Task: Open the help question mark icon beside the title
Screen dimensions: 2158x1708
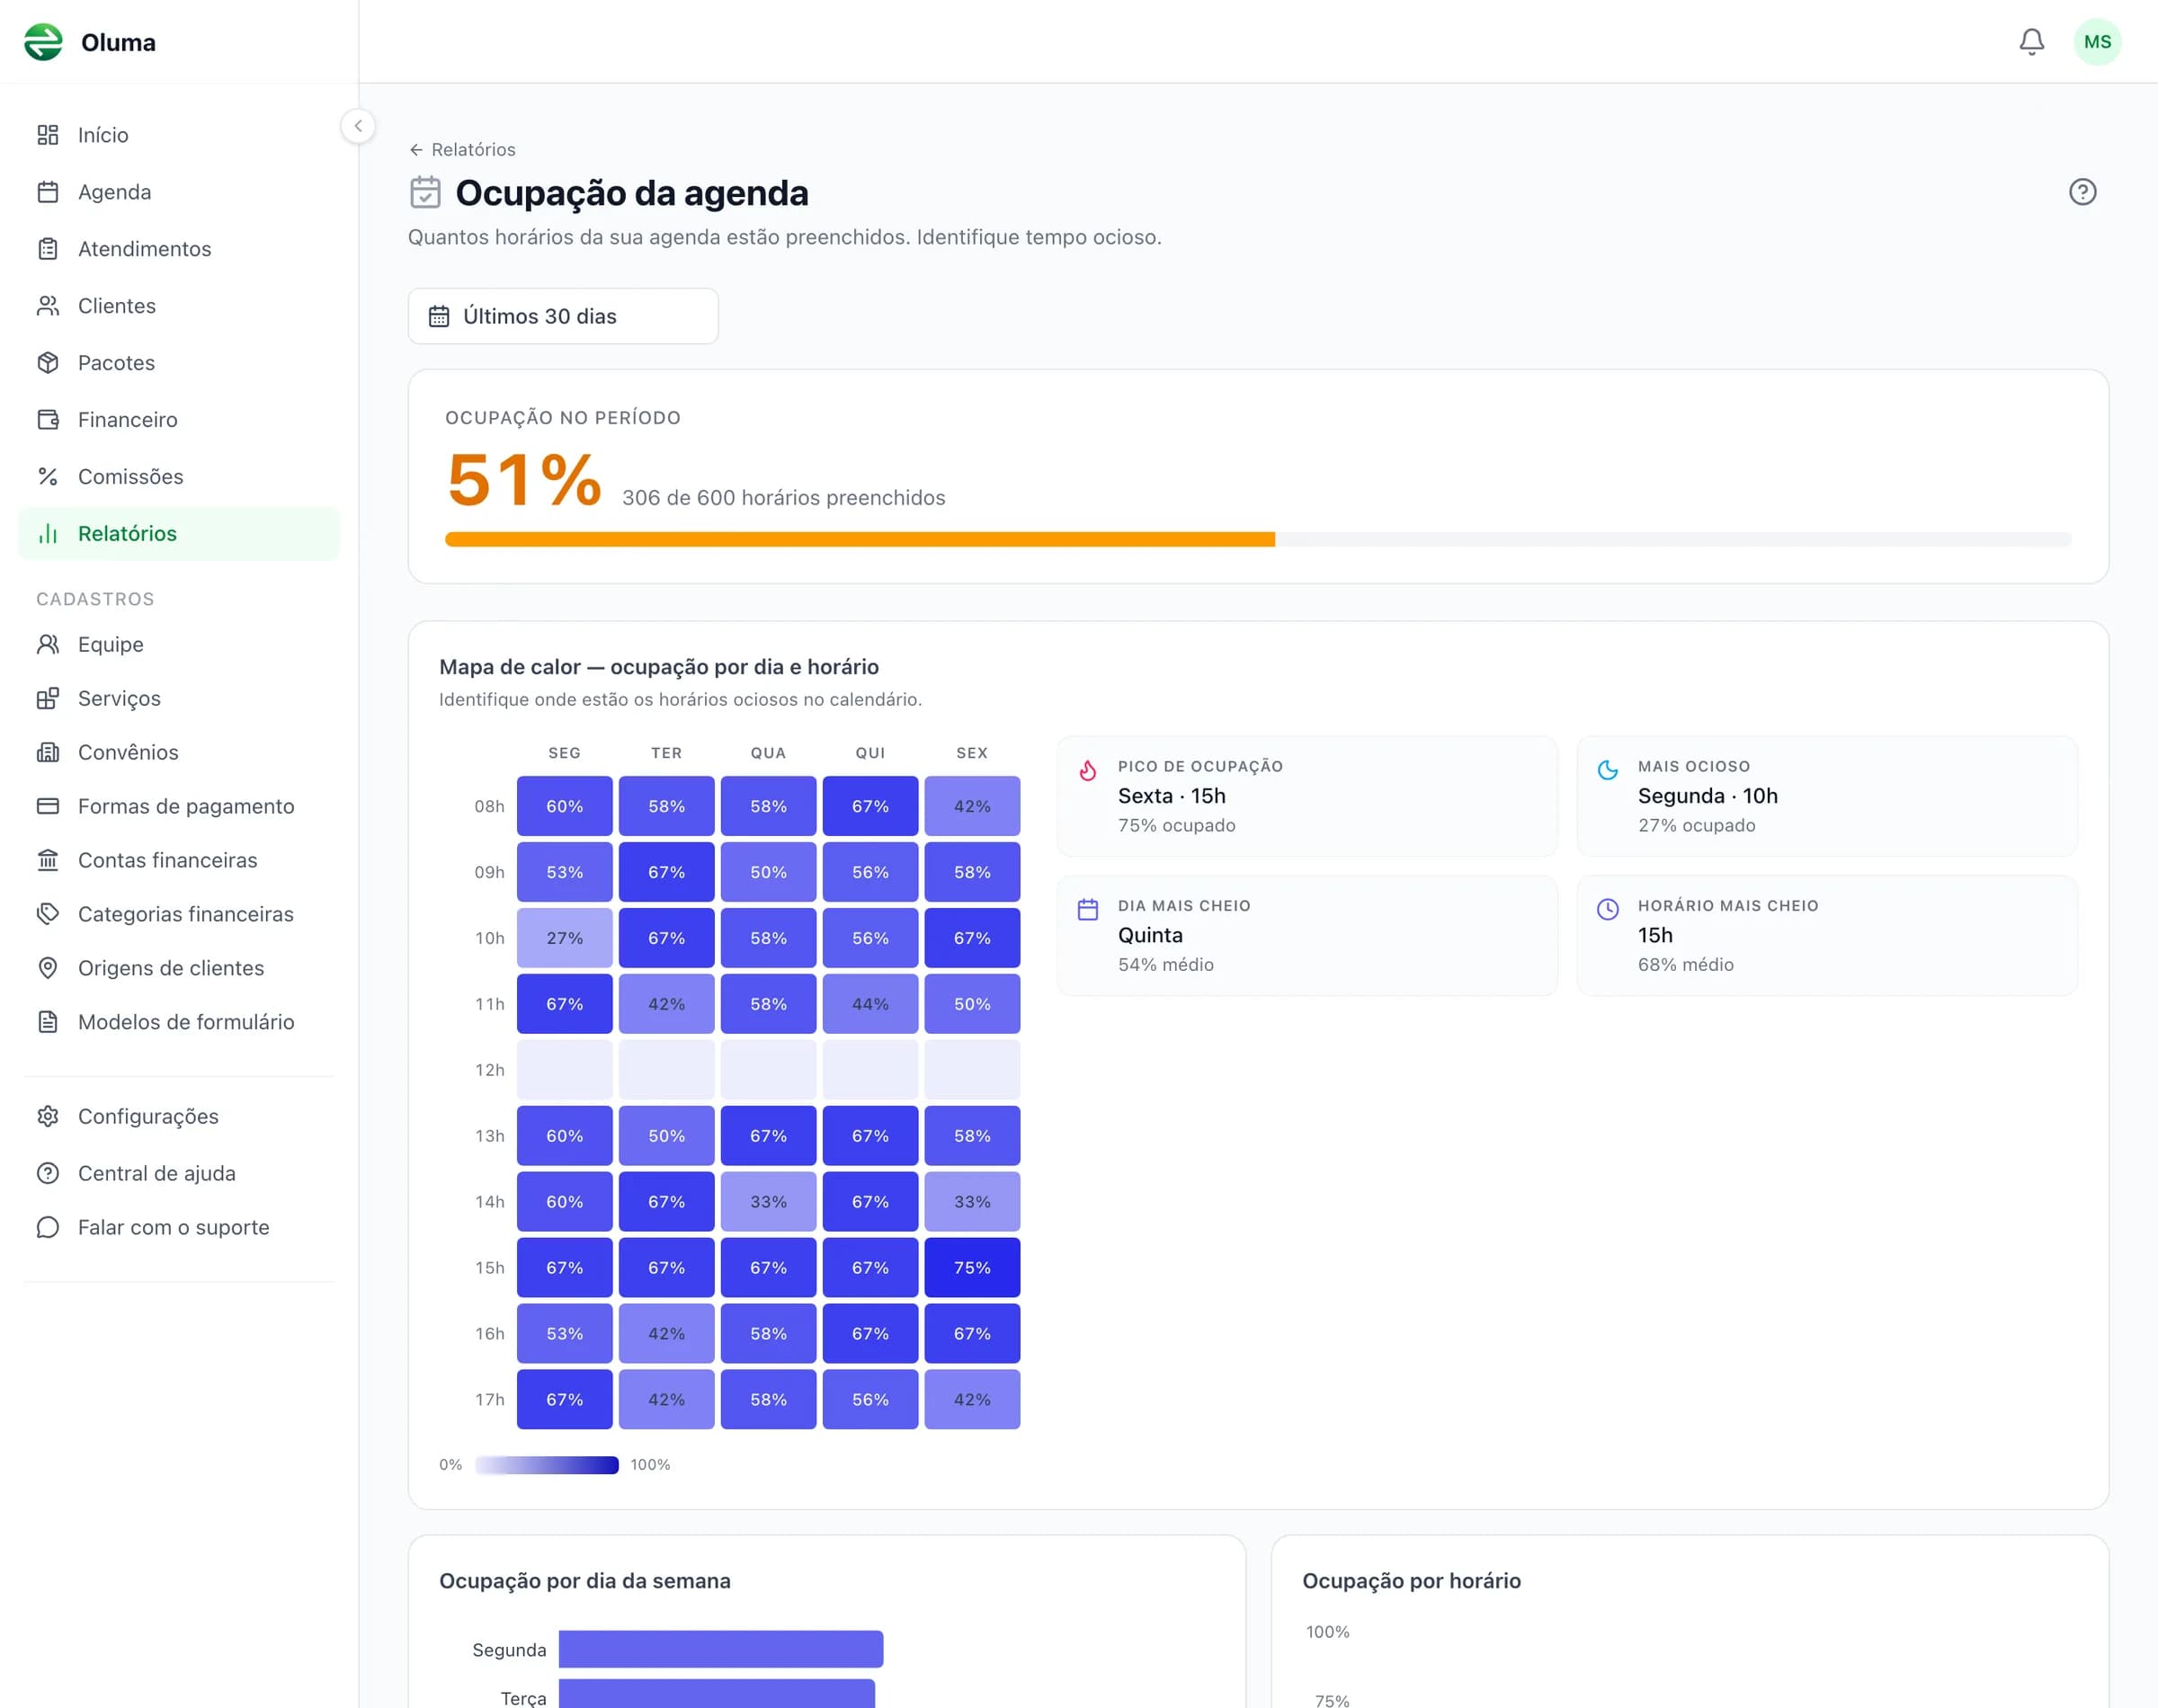Action: tap(2082, 192)
